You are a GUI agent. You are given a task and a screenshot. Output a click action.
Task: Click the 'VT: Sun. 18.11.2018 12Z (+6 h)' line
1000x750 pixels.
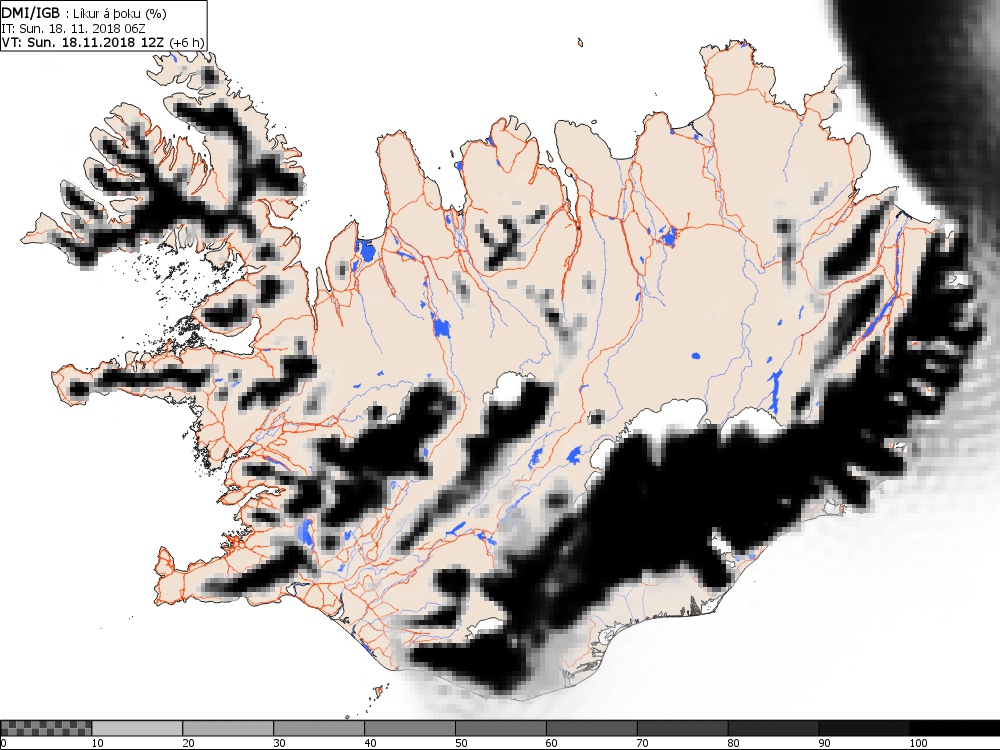(x=103, y=42)
